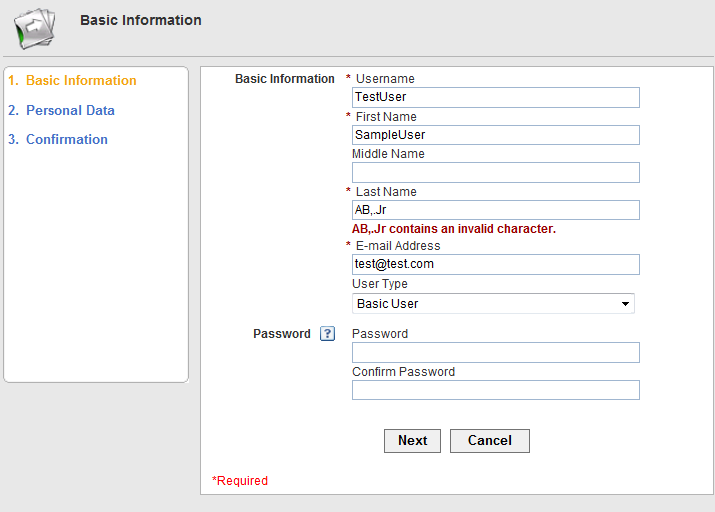This screenshot has width=715, height=512.
Task: Go to step 2 Personal Data
Action: pyautogui.click(x=61, y=110)
